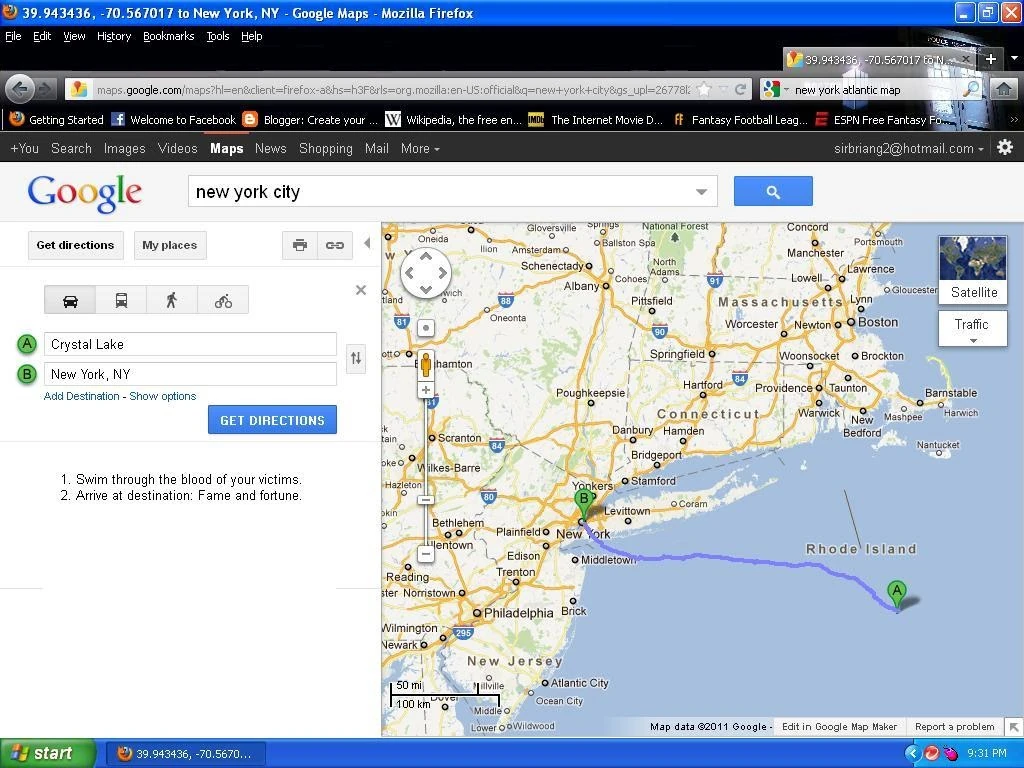This screenshot has height=768, width=1024.
Task: Click the GET DIRECTIONS blue button
Action: point(272,420)
